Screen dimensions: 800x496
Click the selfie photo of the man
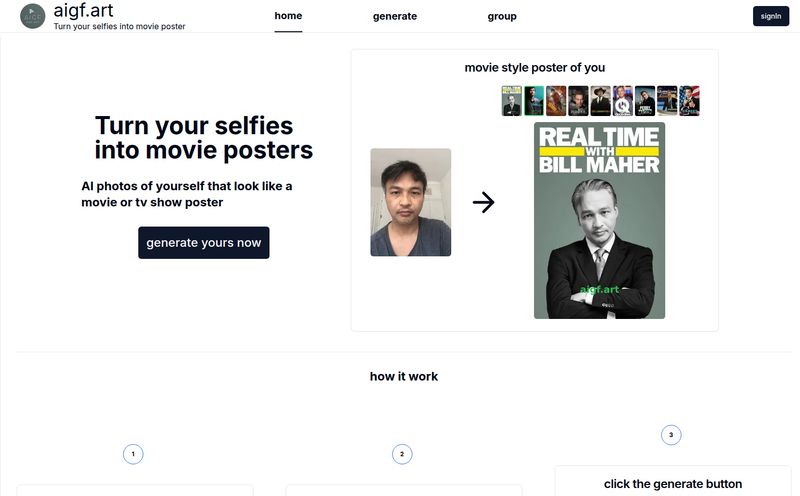(x=410, y=202)
